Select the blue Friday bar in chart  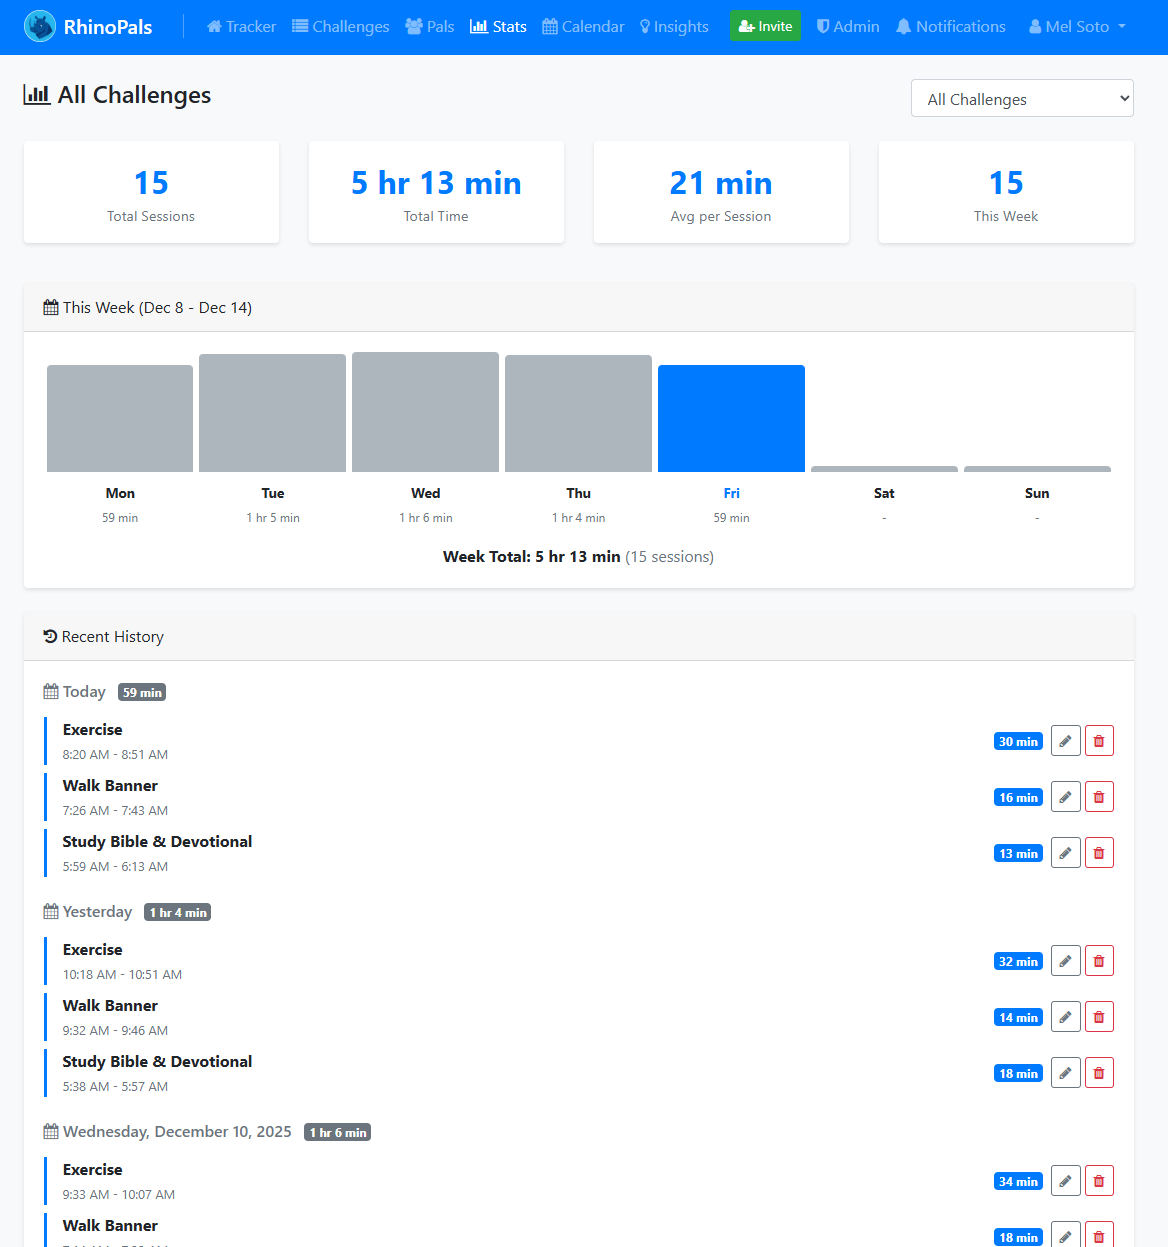(x=731, y=418)
